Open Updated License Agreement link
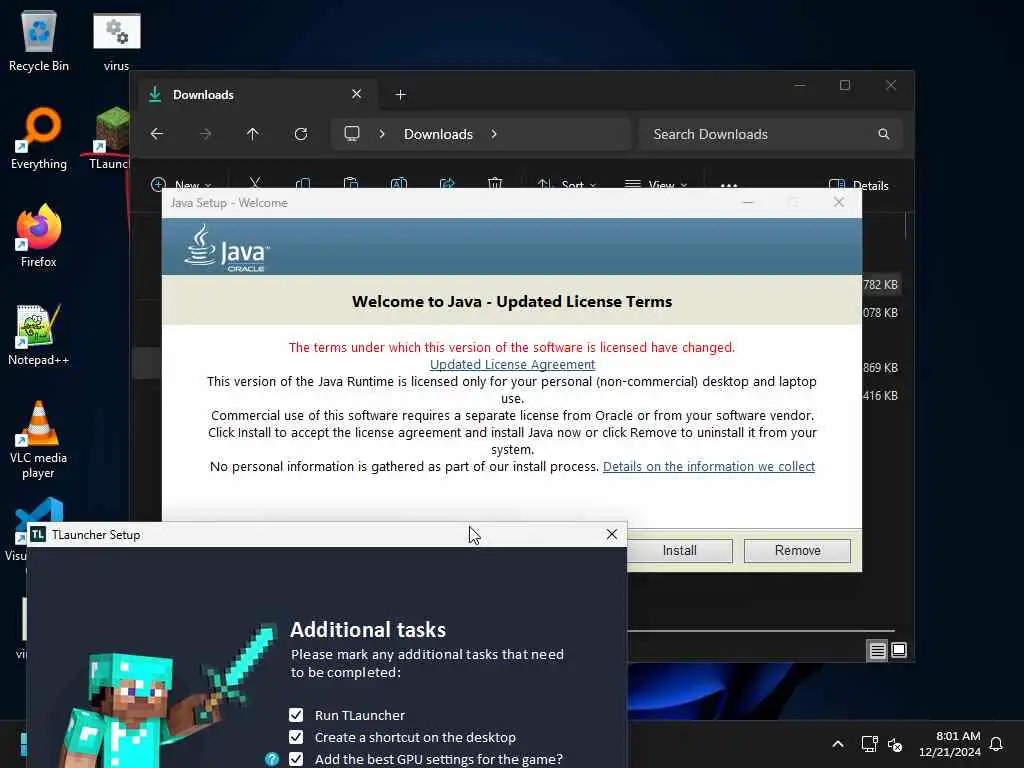This screenshot has height=768, width=1024. pos(512,364)
